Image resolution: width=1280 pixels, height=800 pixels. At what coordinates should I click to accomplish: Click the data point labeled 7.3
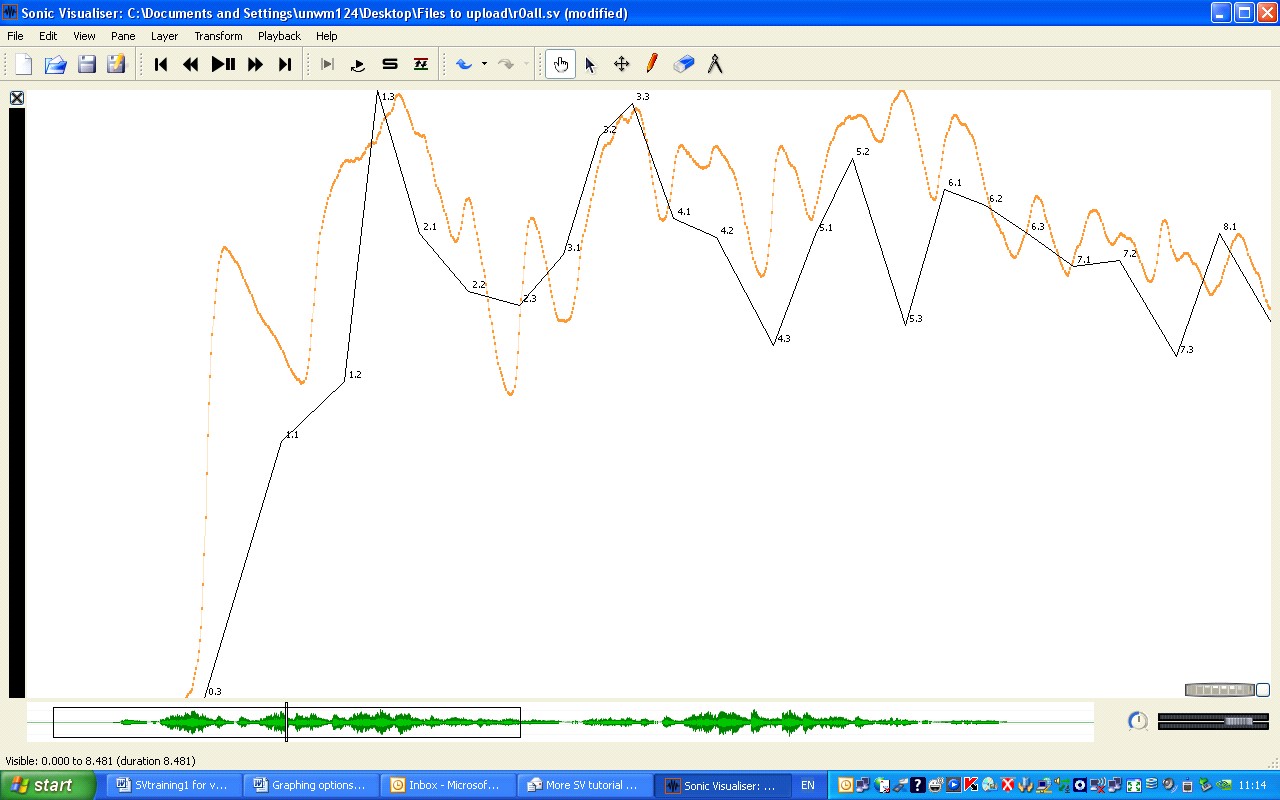coord(1177,356)
